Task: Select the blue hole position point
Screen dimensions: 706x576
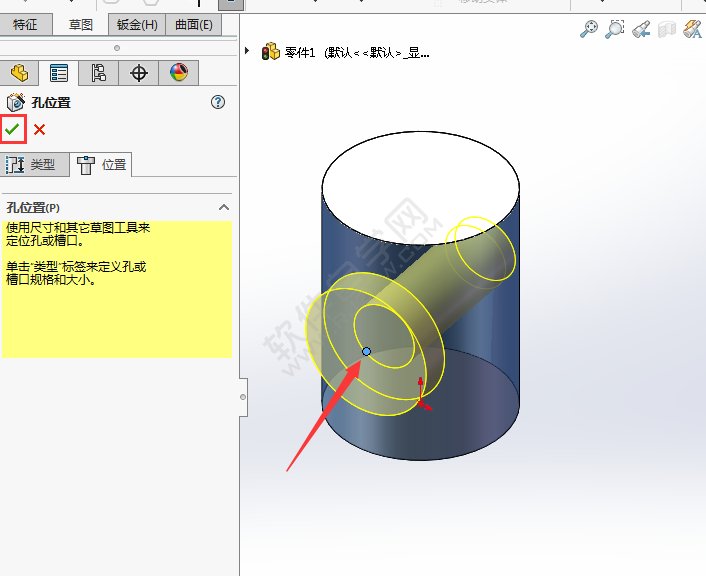Action: [367, 351]
